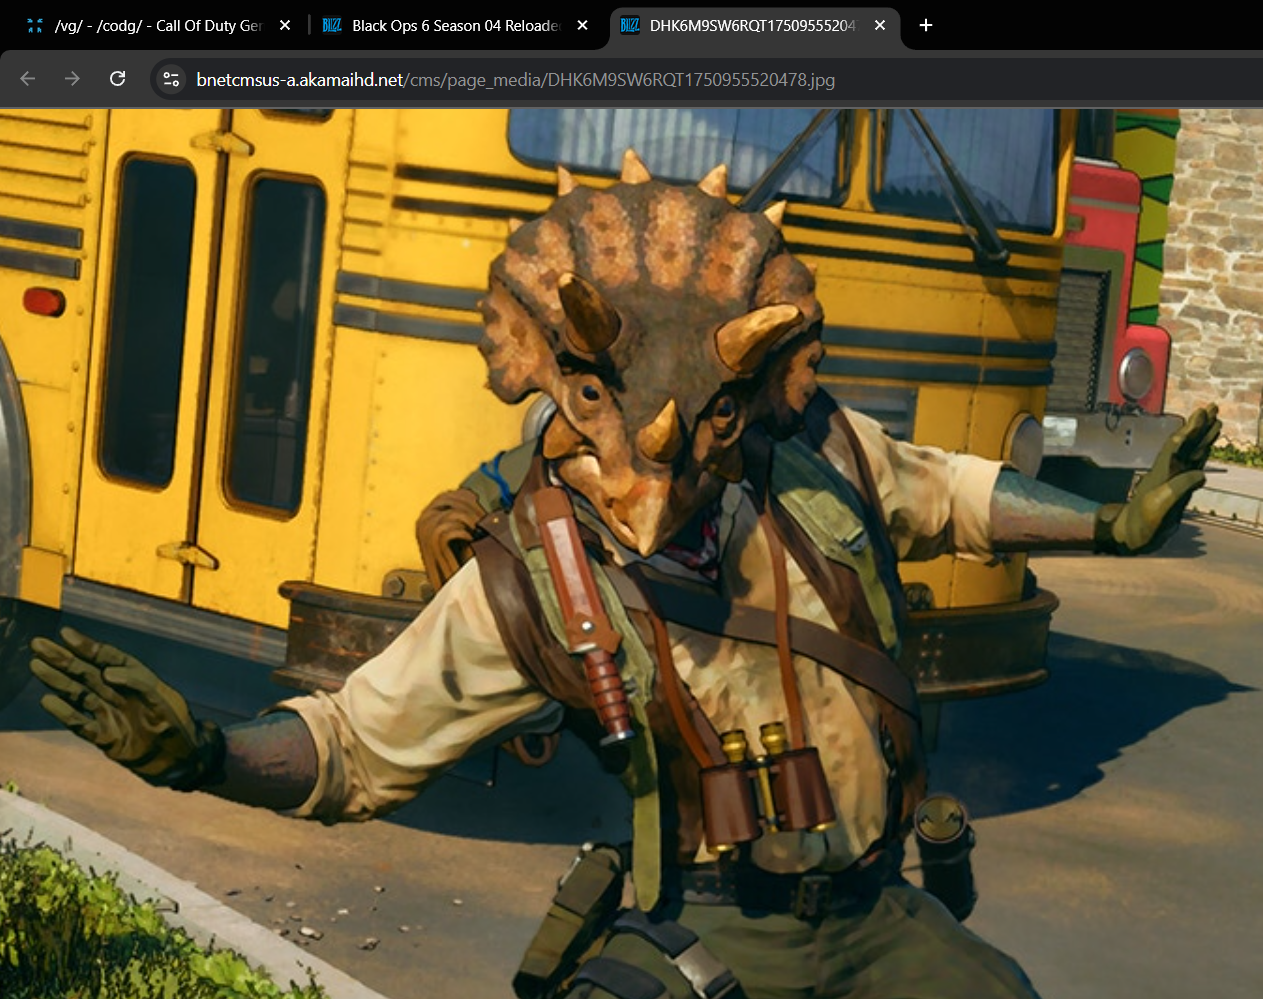Reload the current page
Screen dimensions: 1263x999
[x=117, y=79]
